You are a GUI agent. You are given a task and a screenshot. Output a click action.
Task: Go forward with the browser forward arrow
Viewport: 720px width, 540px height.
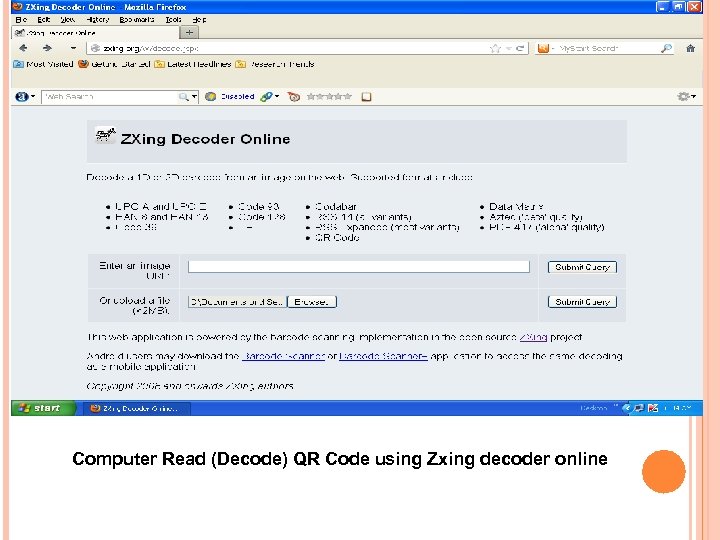coord(47,48)
